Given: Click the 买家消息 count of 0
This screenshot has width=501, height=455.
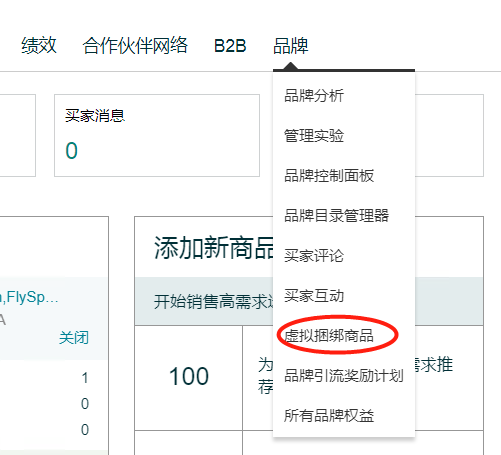Looking at the screenshot, I should [x=72, y=151].
